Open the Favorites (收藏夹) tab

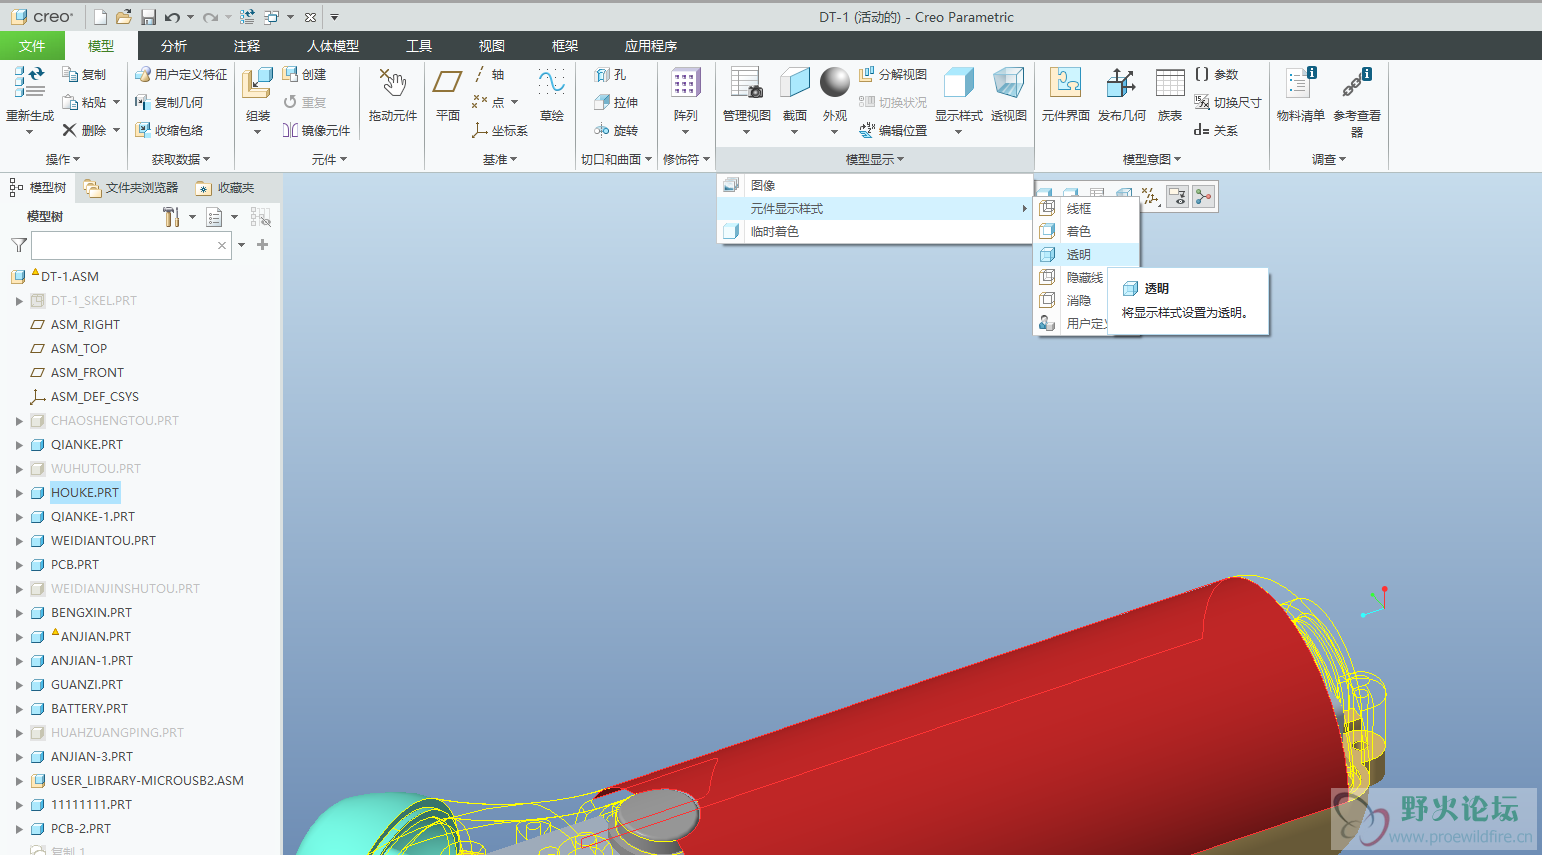tap(226, 188)
